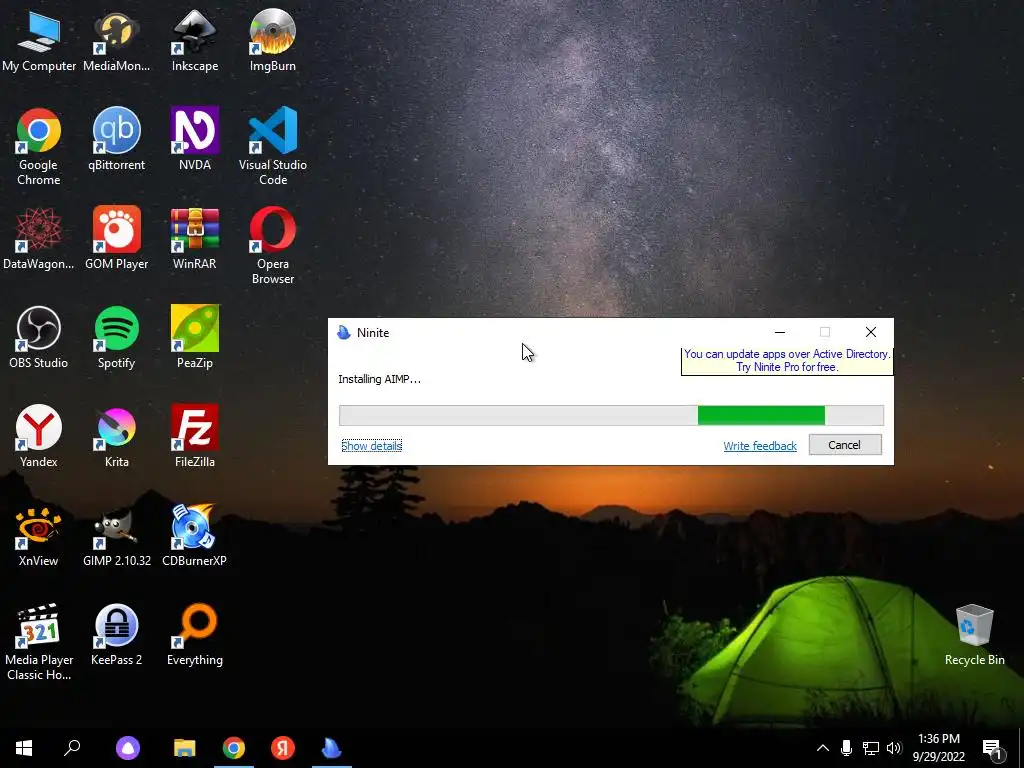Select the WinRAR desktop icon

click(x=195, y=238)
